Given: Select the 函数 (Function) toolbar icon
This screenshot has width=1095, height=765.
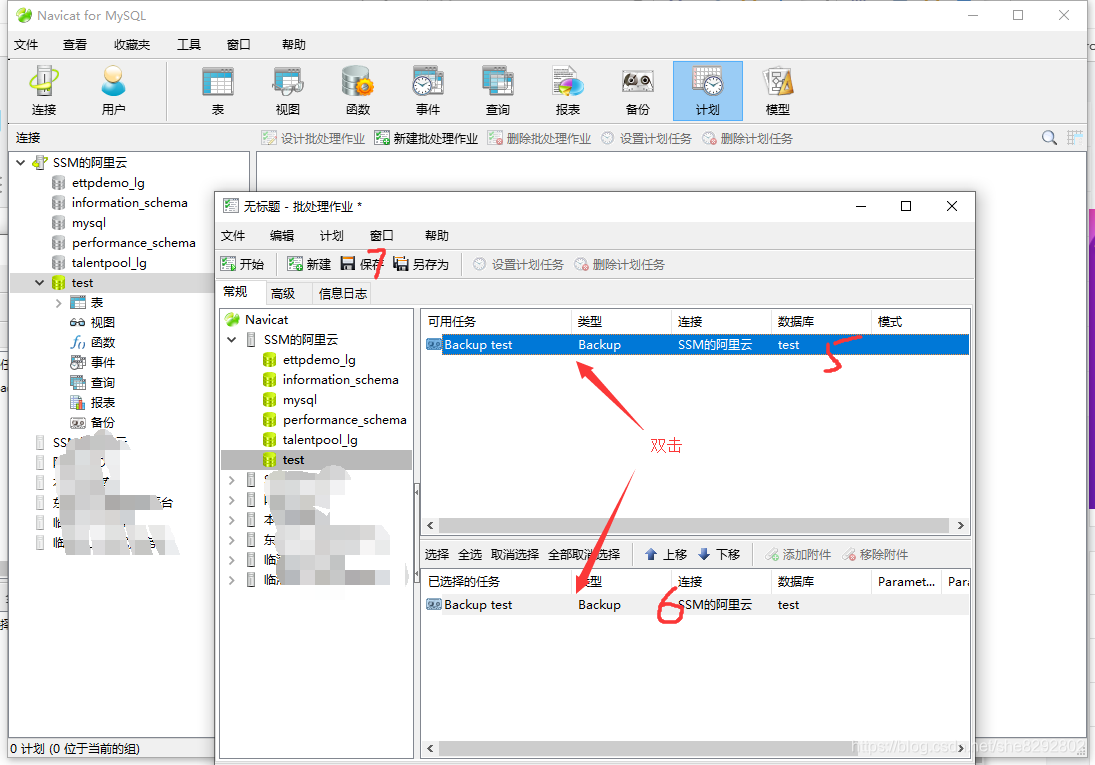Looking at the screenshot, I should [x=358, y=91].
